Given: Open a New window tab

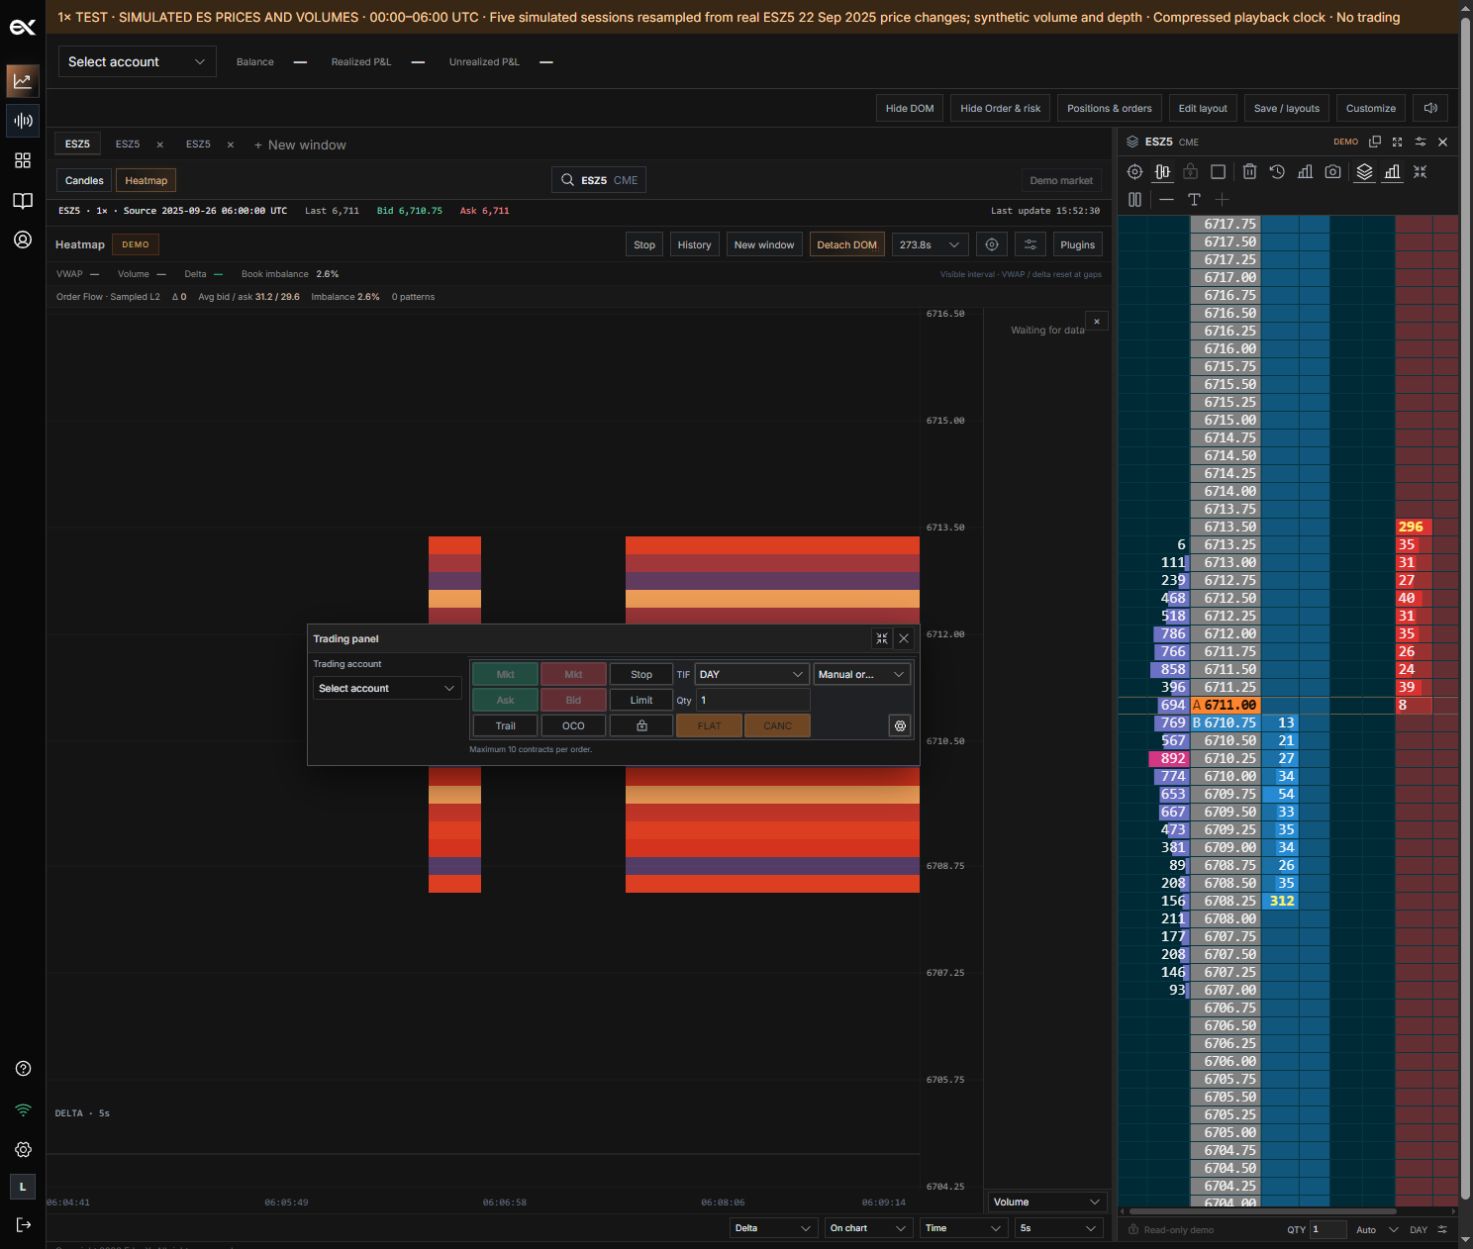Looking at the screenshot, I should point(300,145).
